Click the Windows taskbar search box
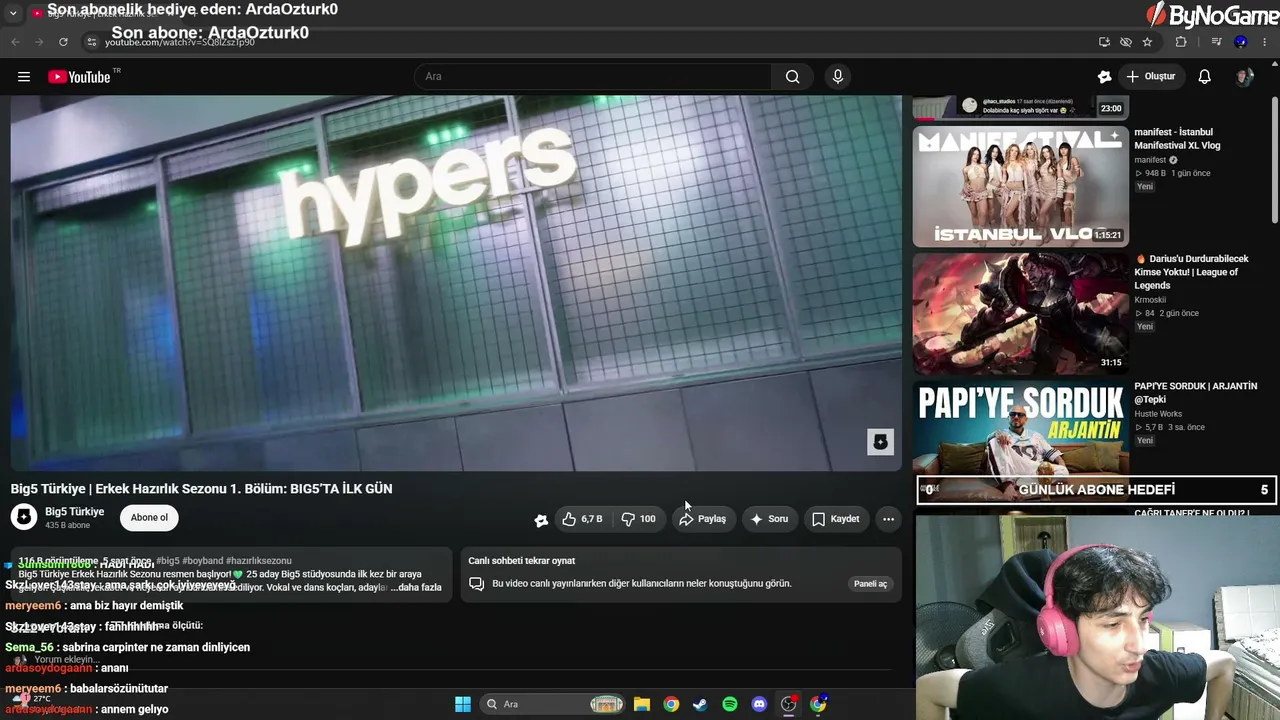 (553, 704)
